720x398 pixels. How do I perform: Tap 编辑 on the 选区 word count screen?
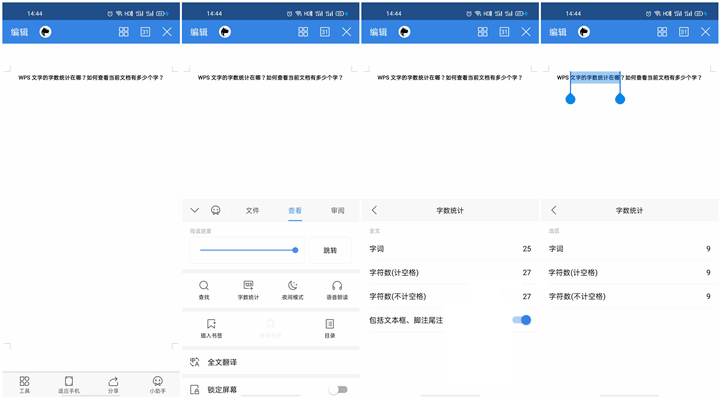click(x=558, y=32)
